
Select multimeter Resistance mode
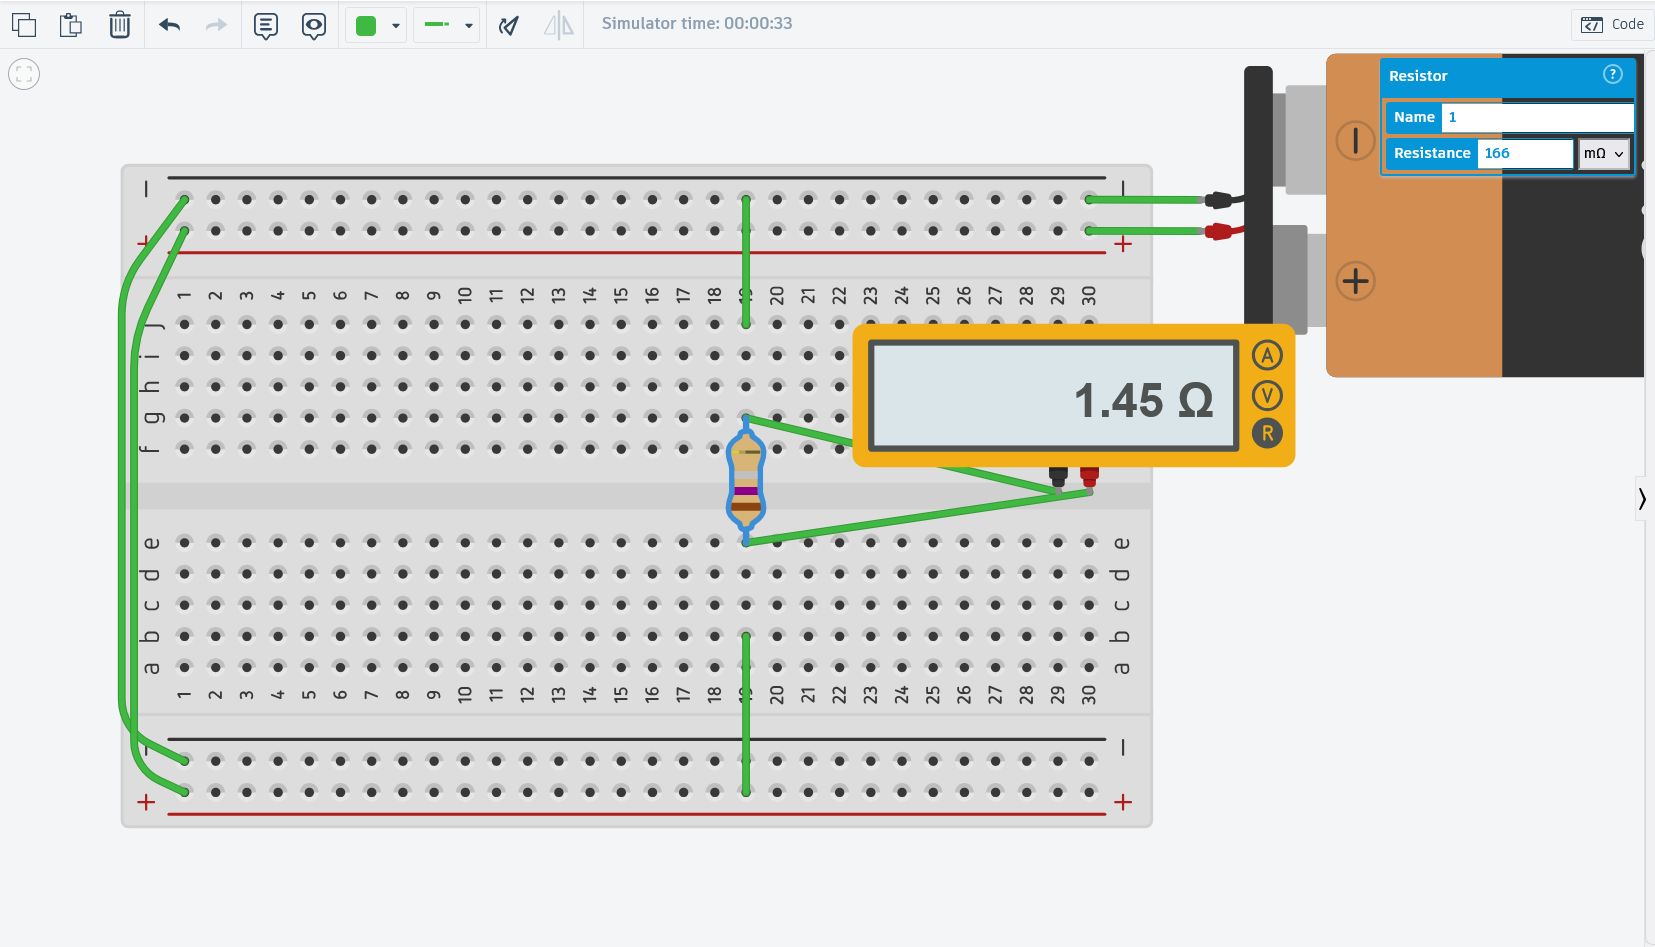point(1267,434)
